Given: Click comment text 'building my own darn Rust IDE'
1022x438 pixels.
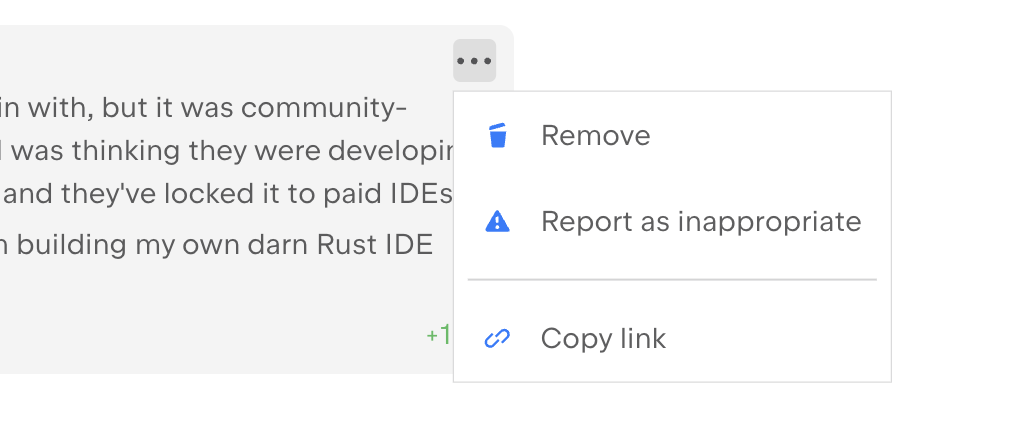Looking at the screenshot, I should pyautogui.click(x=225, y=244).
